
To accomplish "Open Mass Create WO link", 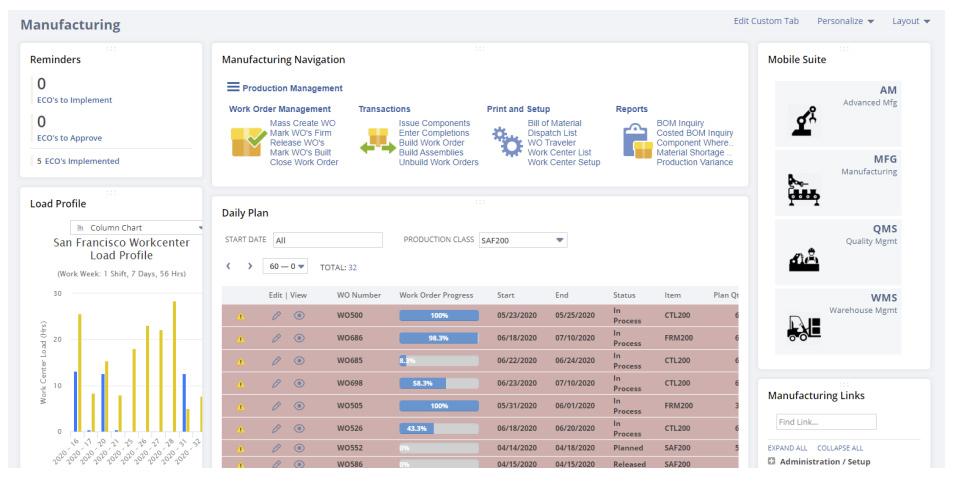I will pos(303,123).
